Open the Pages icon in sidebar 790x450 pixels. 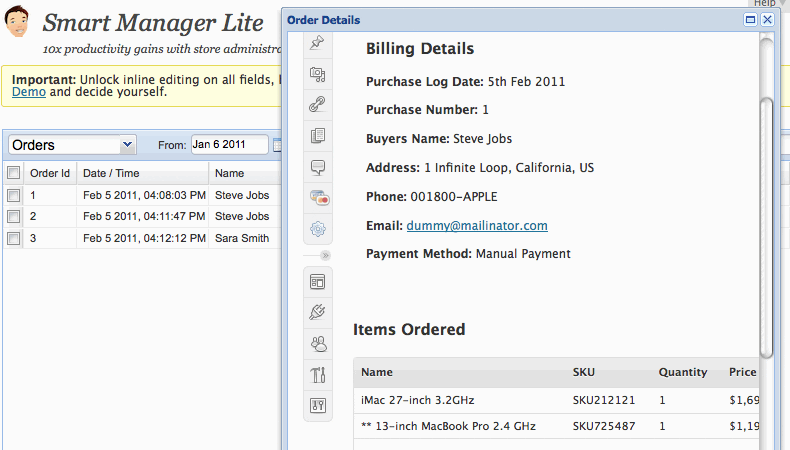(317, 136)
